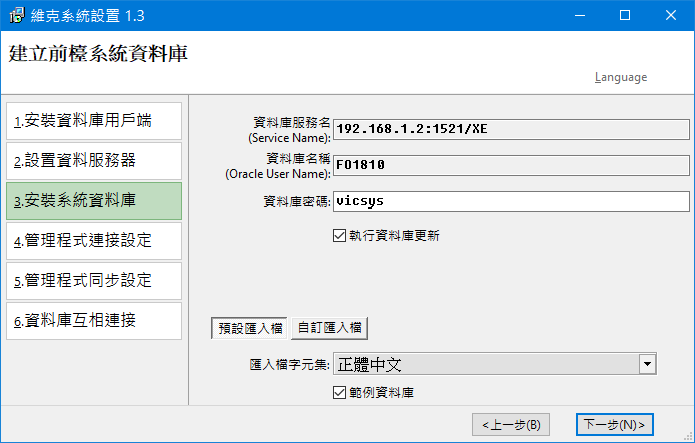
Task: Select step 3 安裝系統資料庫
Action: coord(94,201)
